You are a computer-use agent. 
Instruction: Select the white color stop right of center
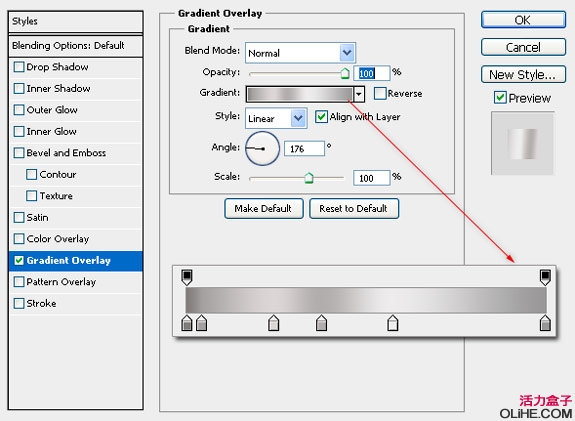pyautogui.click(x=392, y=322)
